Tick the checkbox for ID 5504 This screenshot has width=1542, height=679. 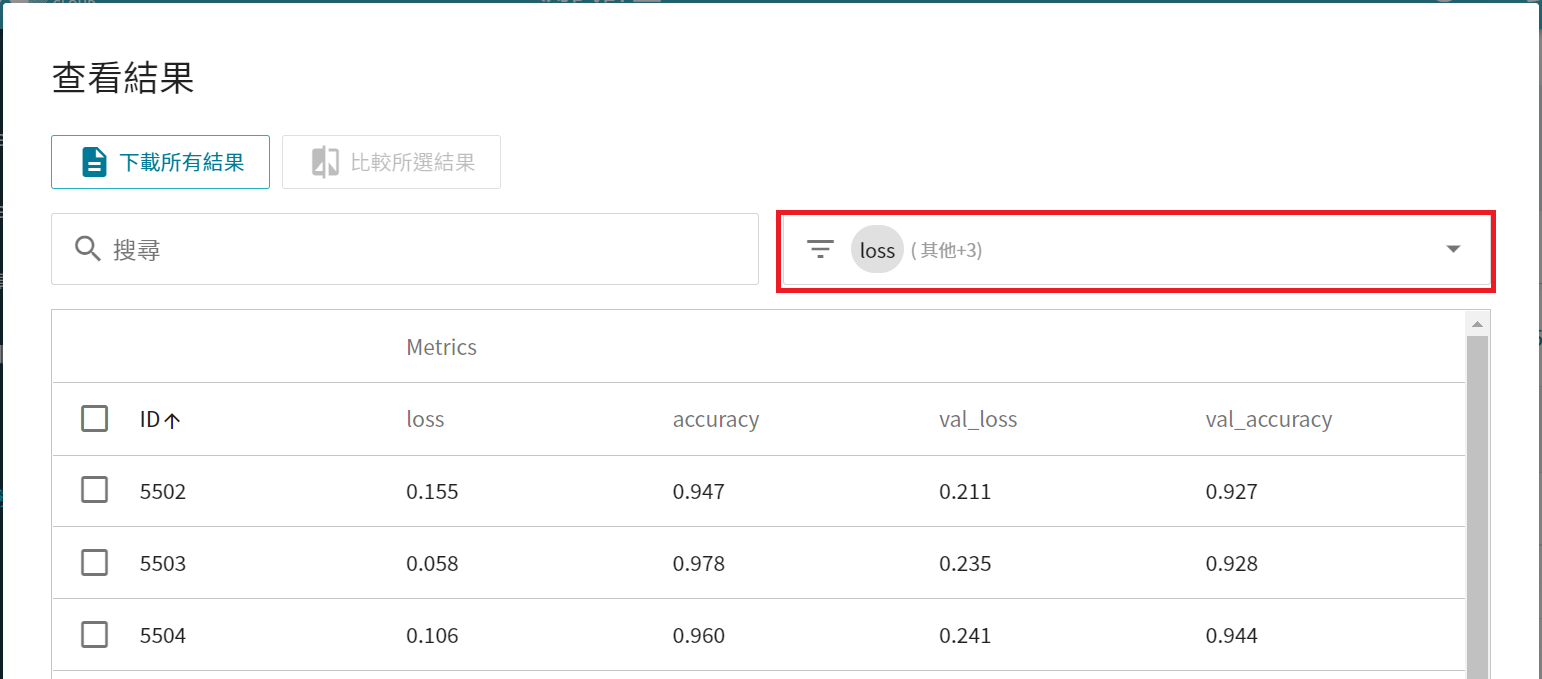(94, 634)
